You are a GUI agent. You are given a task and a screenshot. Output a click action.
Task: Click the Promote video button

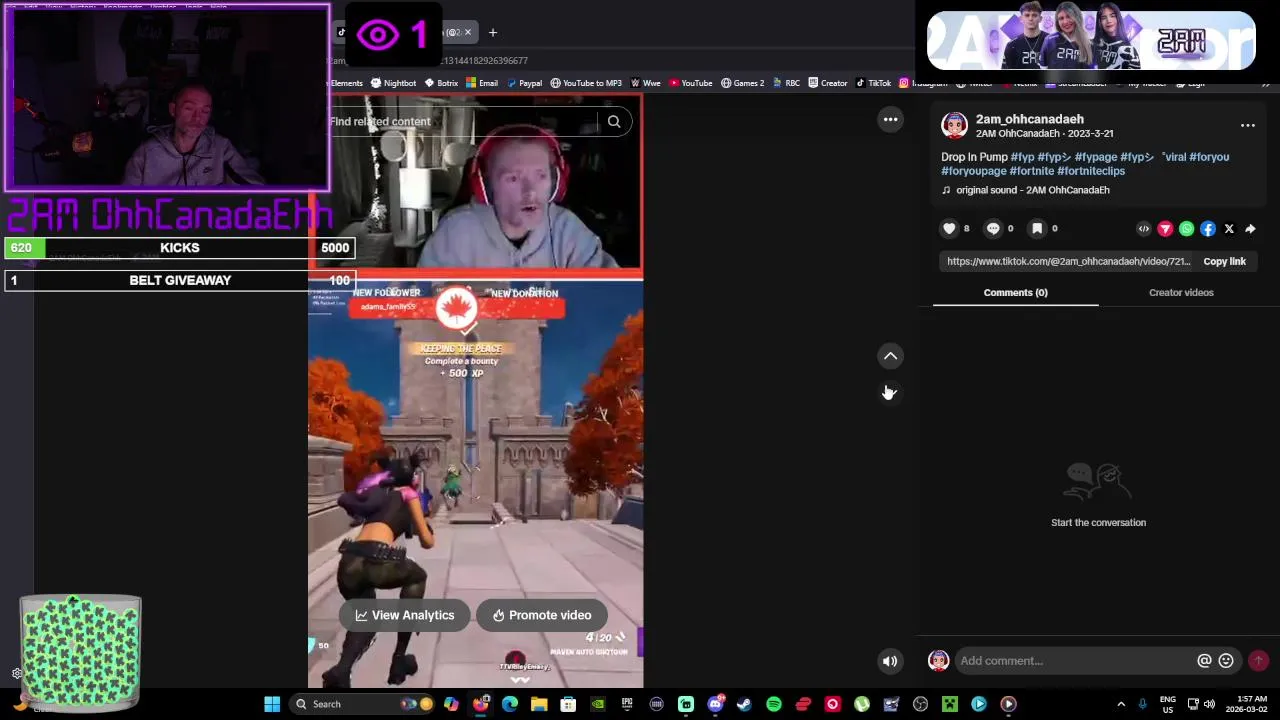(x=541, y=615)
